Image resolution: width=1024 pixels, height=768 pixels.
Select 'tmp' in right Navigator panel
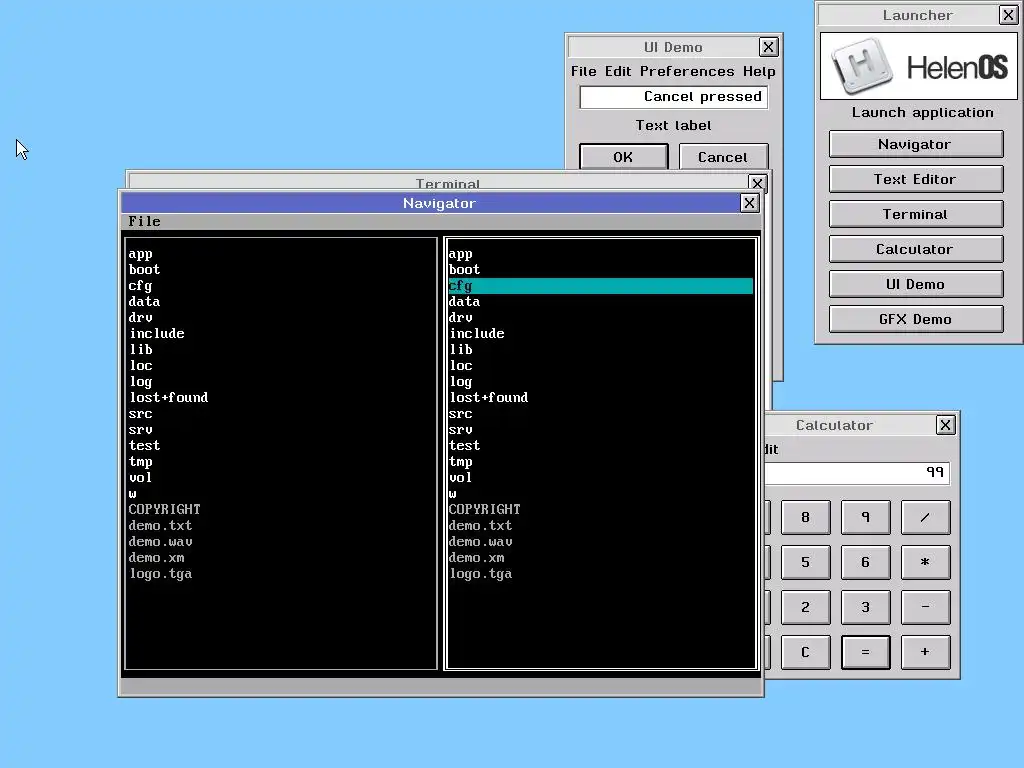tap(601, 462)
